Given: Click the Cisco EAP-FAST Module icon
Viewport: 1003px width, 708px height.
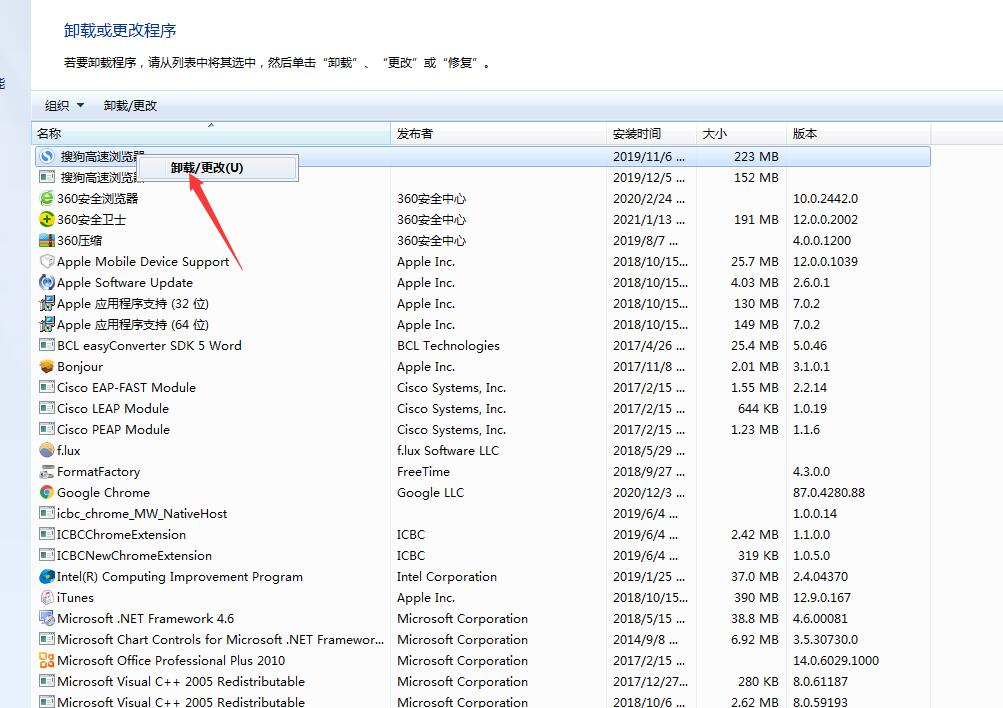Looking at the screenshot, I should tap(47, 387).
